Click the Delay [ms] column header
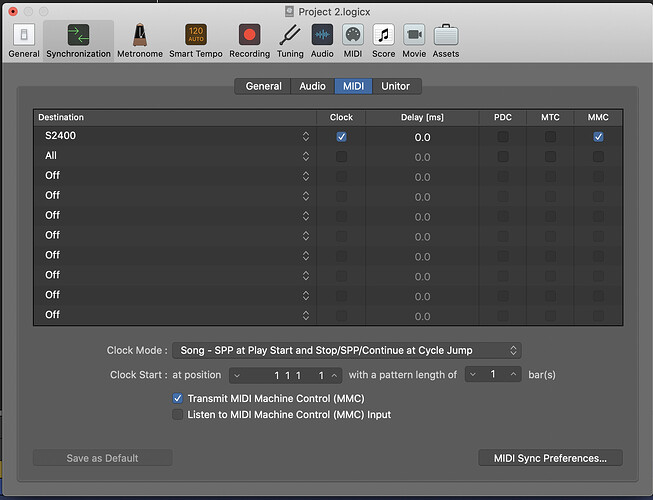 pos(422,117)
